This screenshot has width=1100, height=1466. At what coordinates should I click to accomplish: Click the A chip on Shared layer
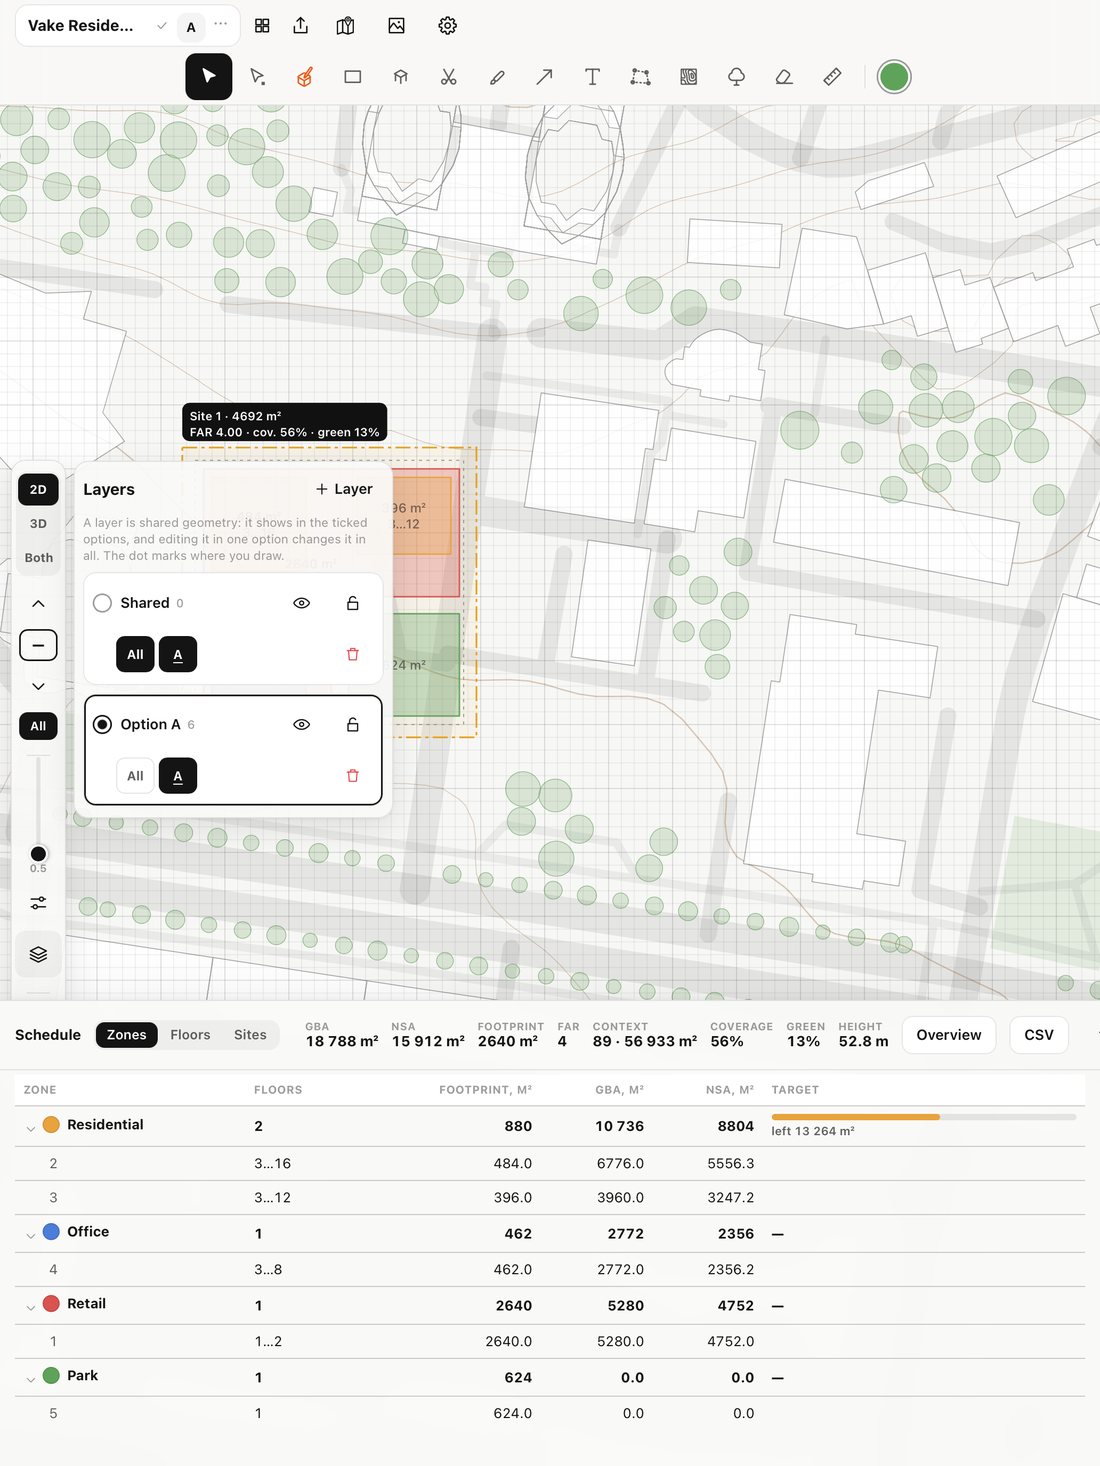(x=178, y=655)
